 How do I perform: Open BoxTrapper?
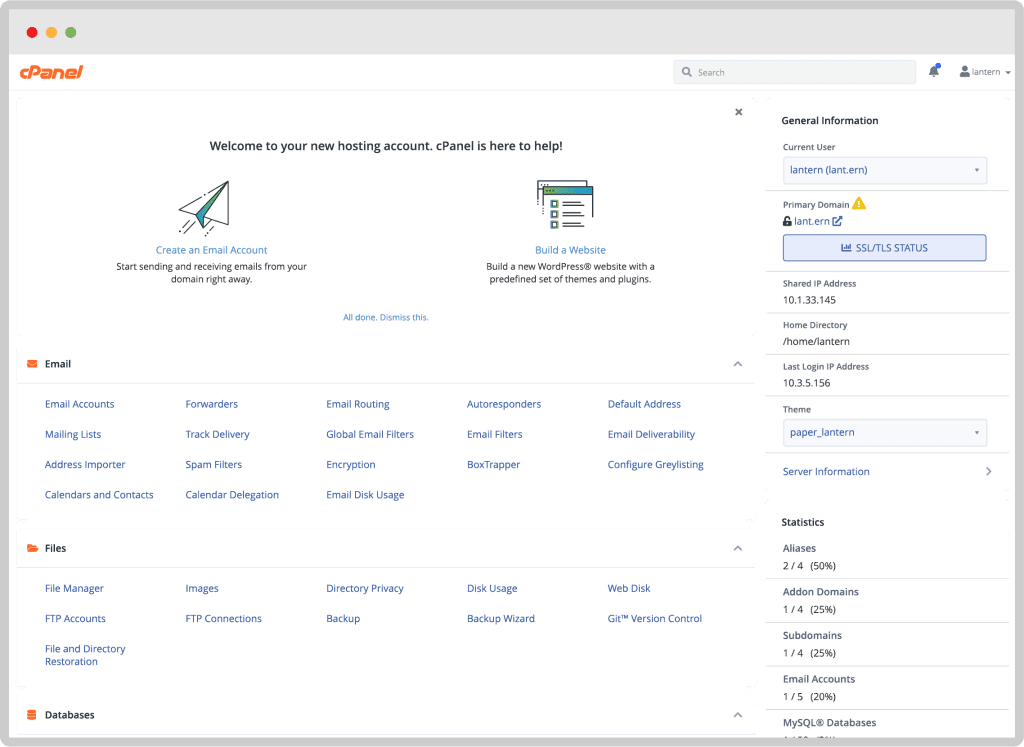pyautogui.click(x=494, y=465)
